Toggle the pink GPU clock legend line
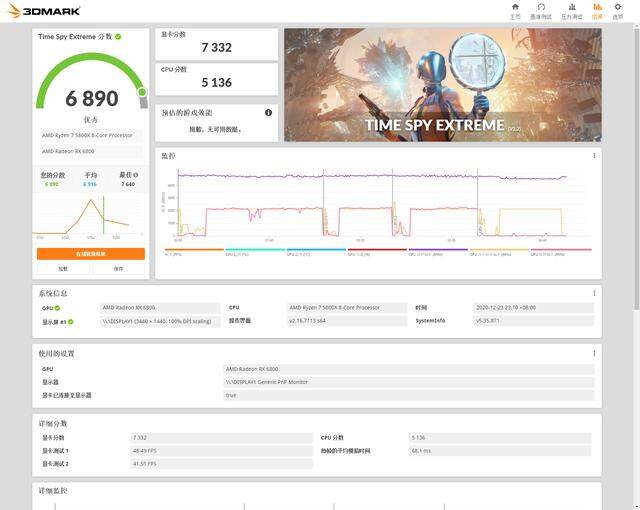 pyautogui.click(x=561, y=252)
